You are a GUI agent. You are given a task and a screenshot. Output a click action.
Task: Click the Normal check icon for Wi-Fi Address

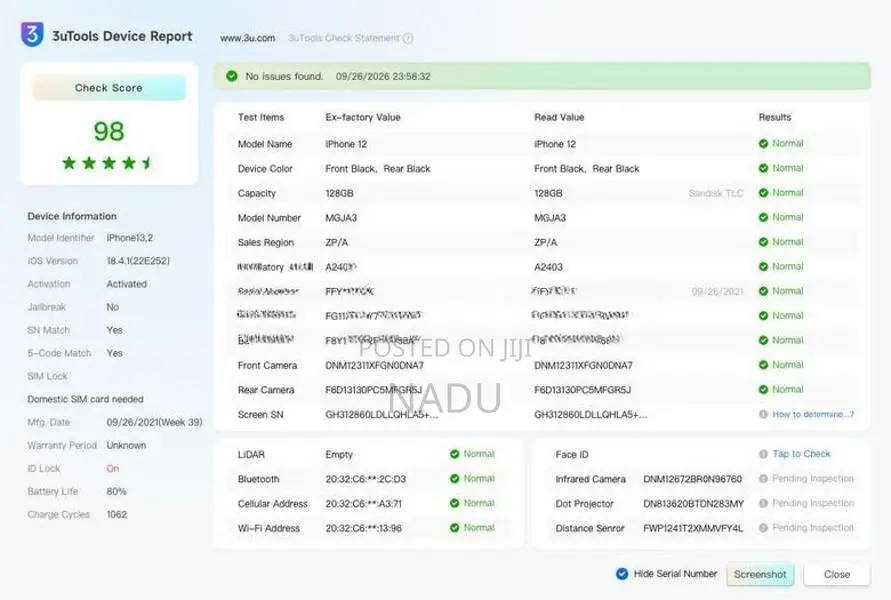pos(454,528)
